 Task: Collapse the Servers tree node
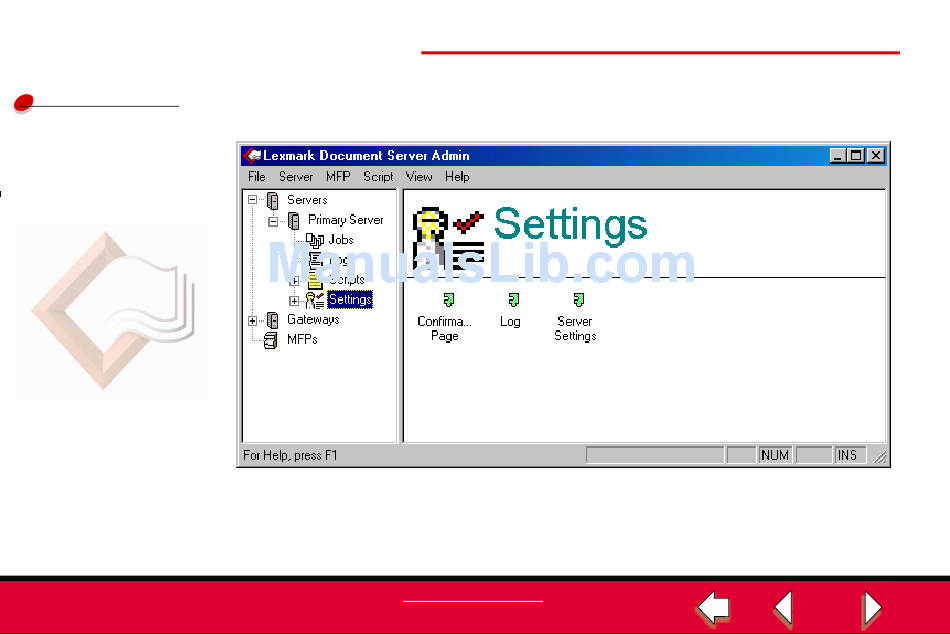[253, 199]
